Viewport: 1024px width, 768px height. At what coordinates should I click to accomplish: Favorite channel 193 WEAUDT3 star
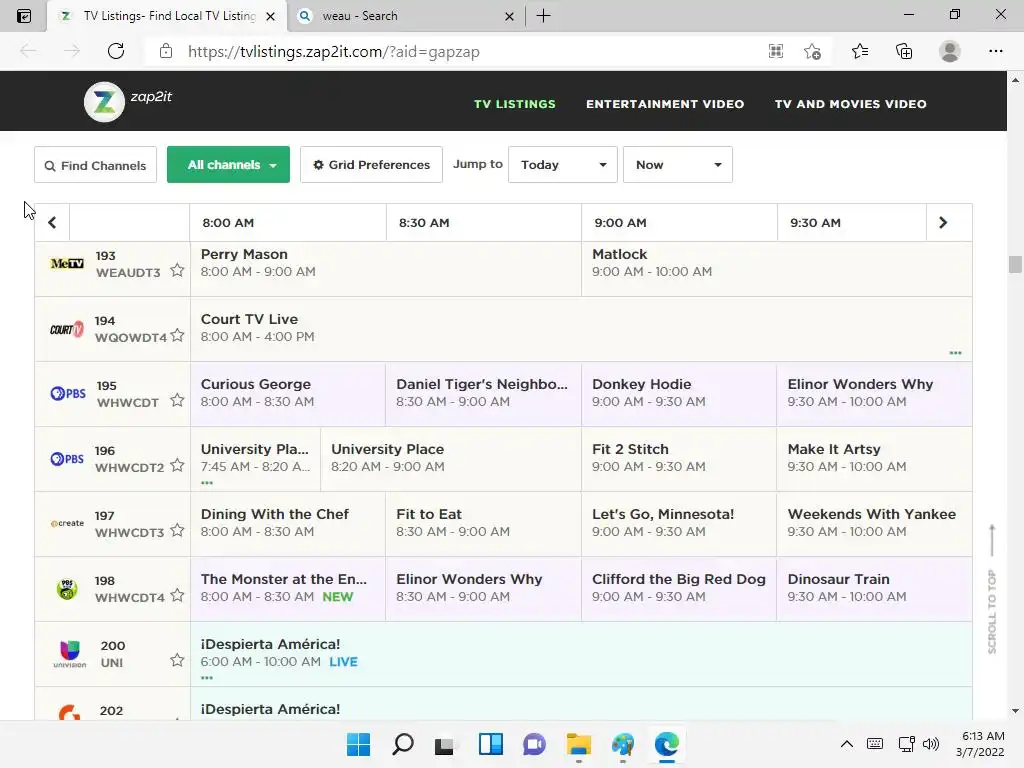click(177, 270)
